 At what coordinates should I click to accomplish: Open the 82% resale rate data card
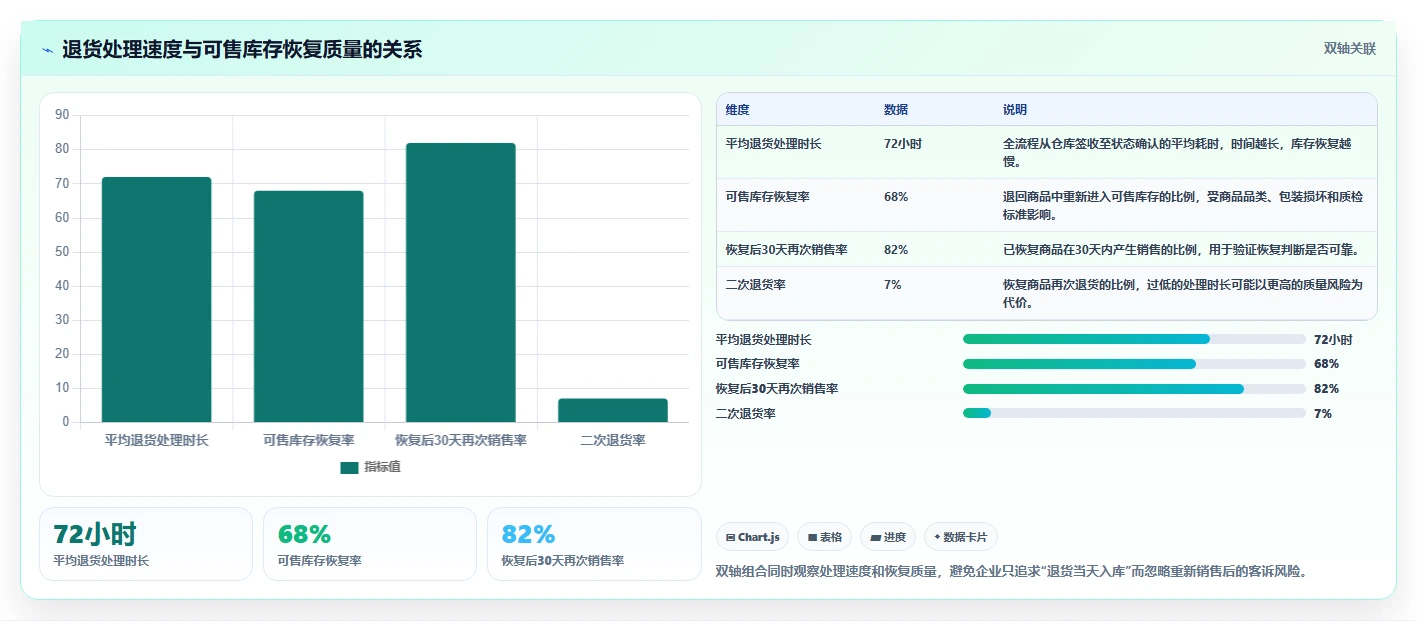click(594, 544)
